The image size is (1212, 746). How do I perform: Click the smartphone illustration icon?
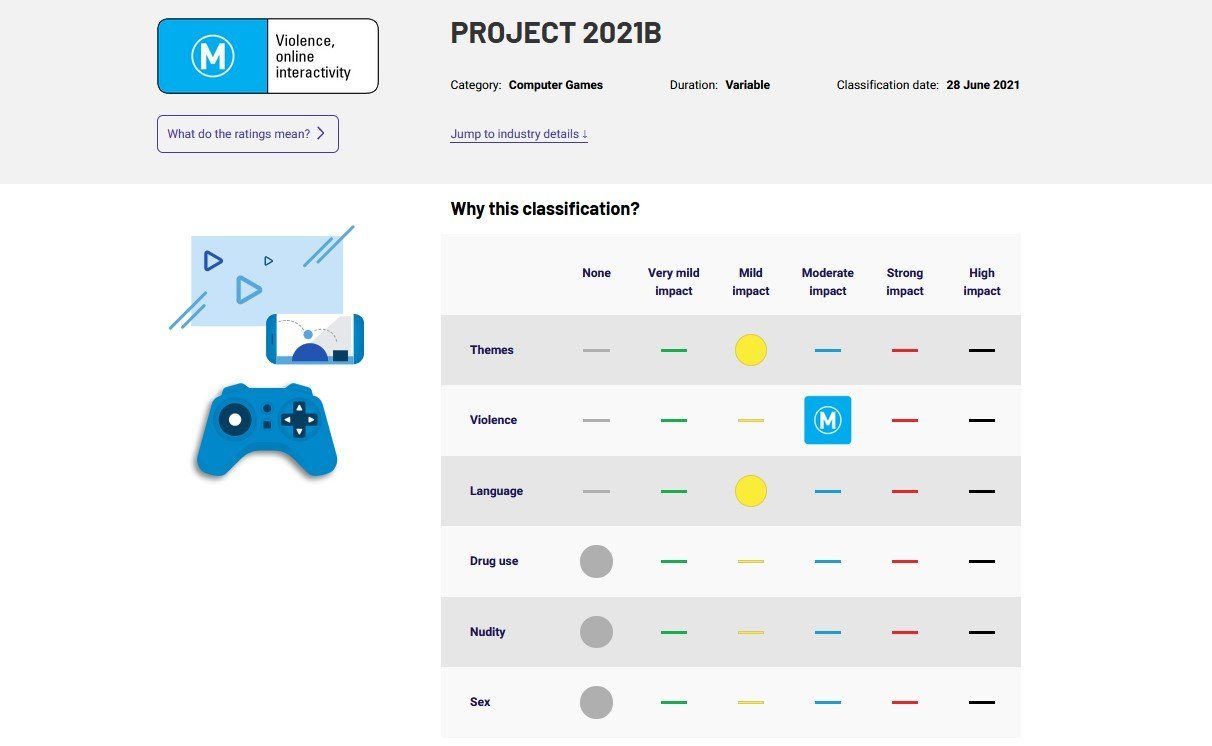click(315, 339)
